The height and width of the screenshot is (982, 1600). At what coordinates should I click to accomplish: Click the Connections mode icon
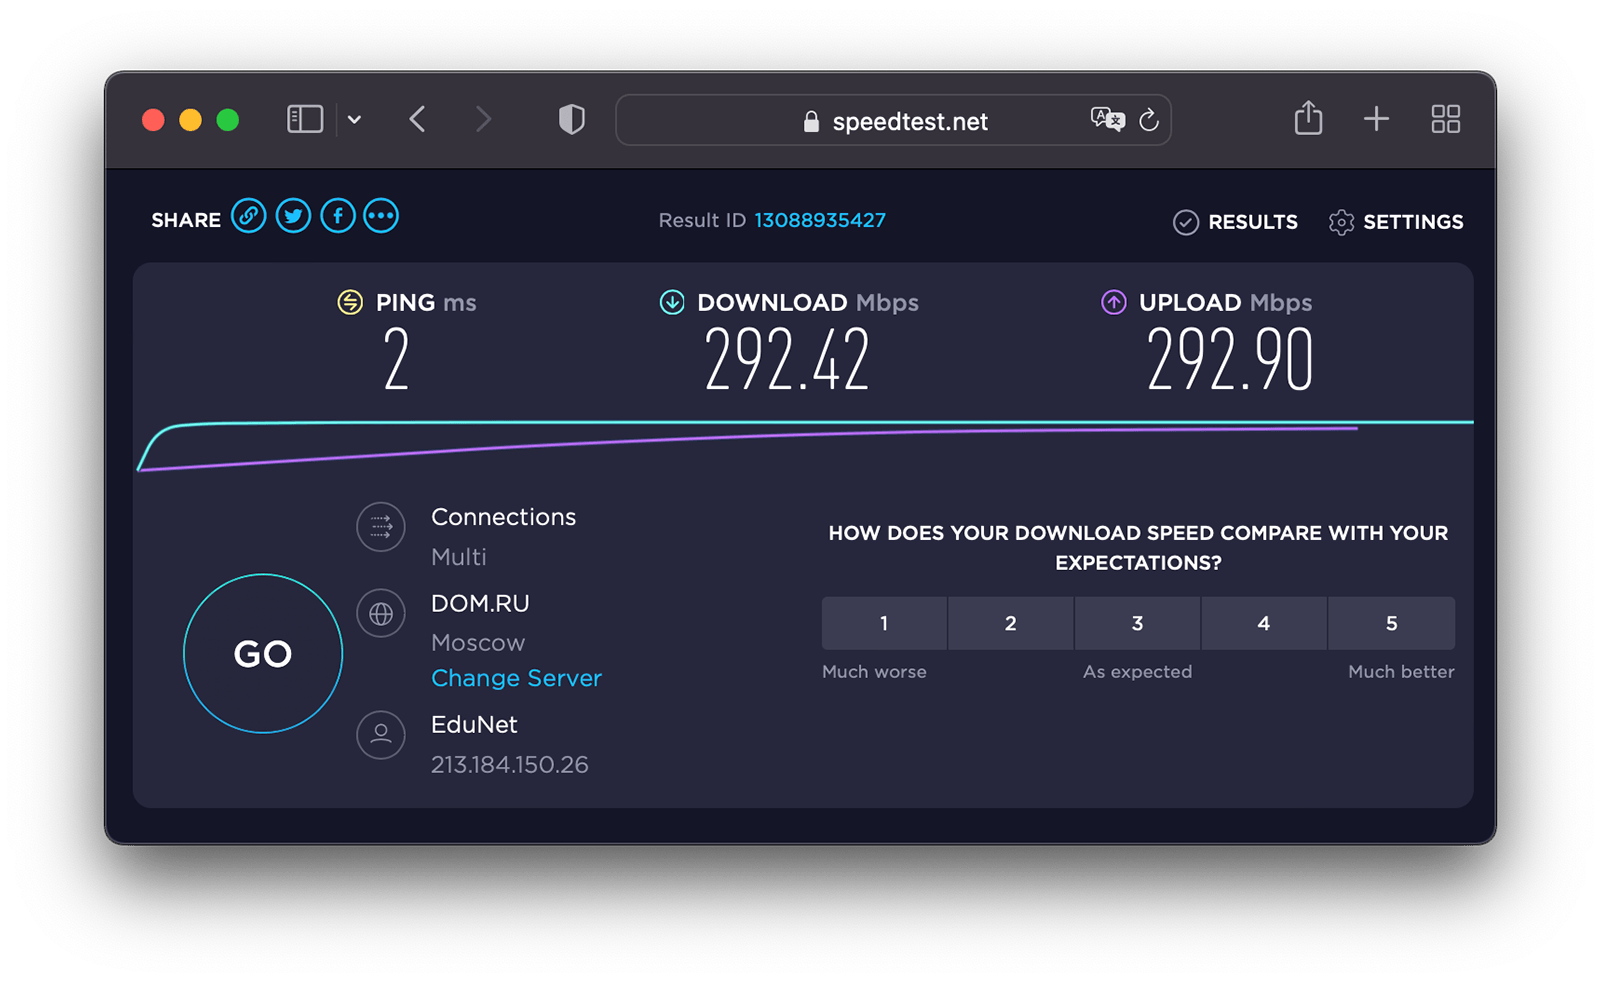click(381, 526)
